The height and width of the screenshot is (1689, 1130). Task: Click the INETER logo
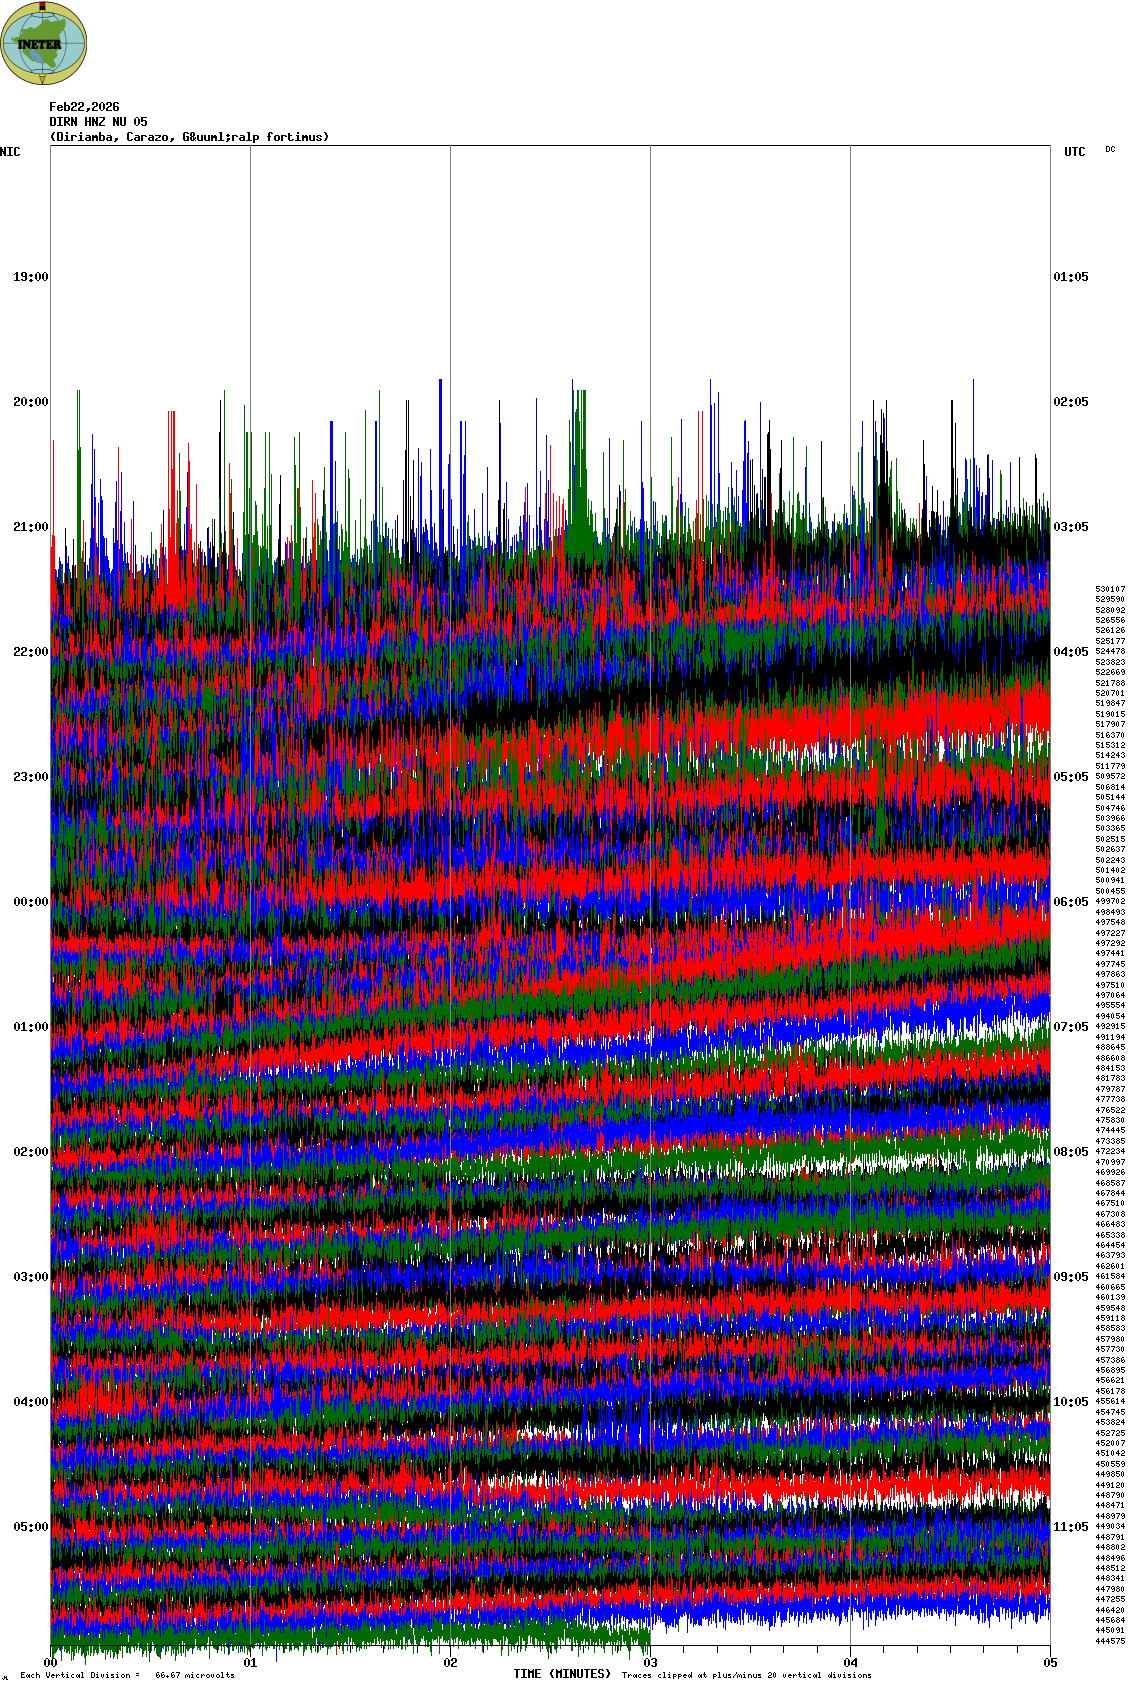tap(44, 43)
